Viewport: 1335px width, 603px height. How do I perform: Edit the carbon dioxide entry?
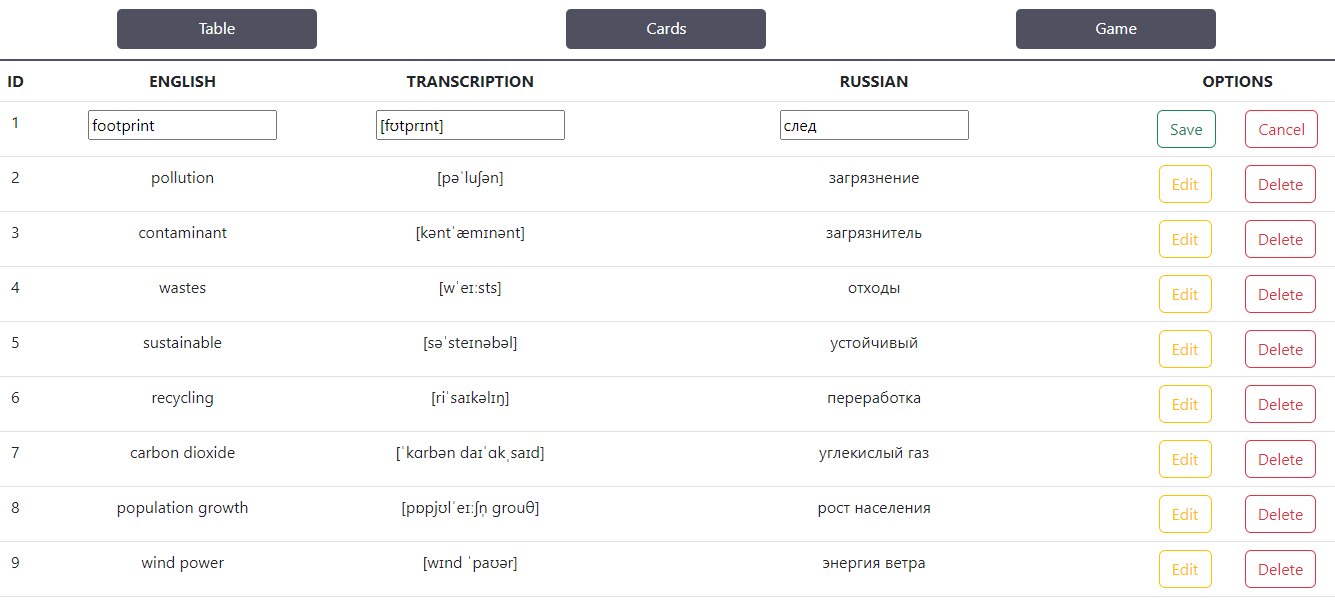click(x=1185, y=458)
